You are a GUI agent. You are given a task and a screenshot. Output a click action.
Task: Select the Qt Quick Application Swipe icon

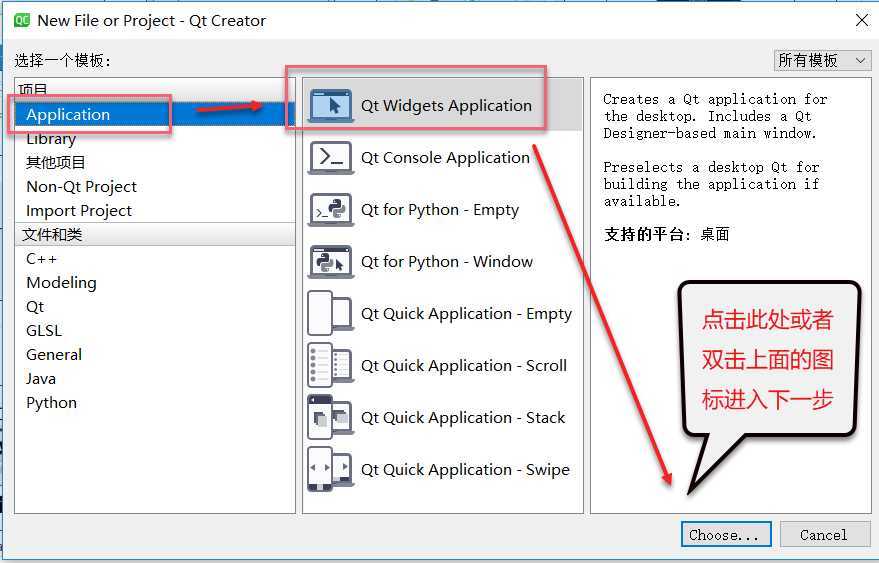pos(331,469)
